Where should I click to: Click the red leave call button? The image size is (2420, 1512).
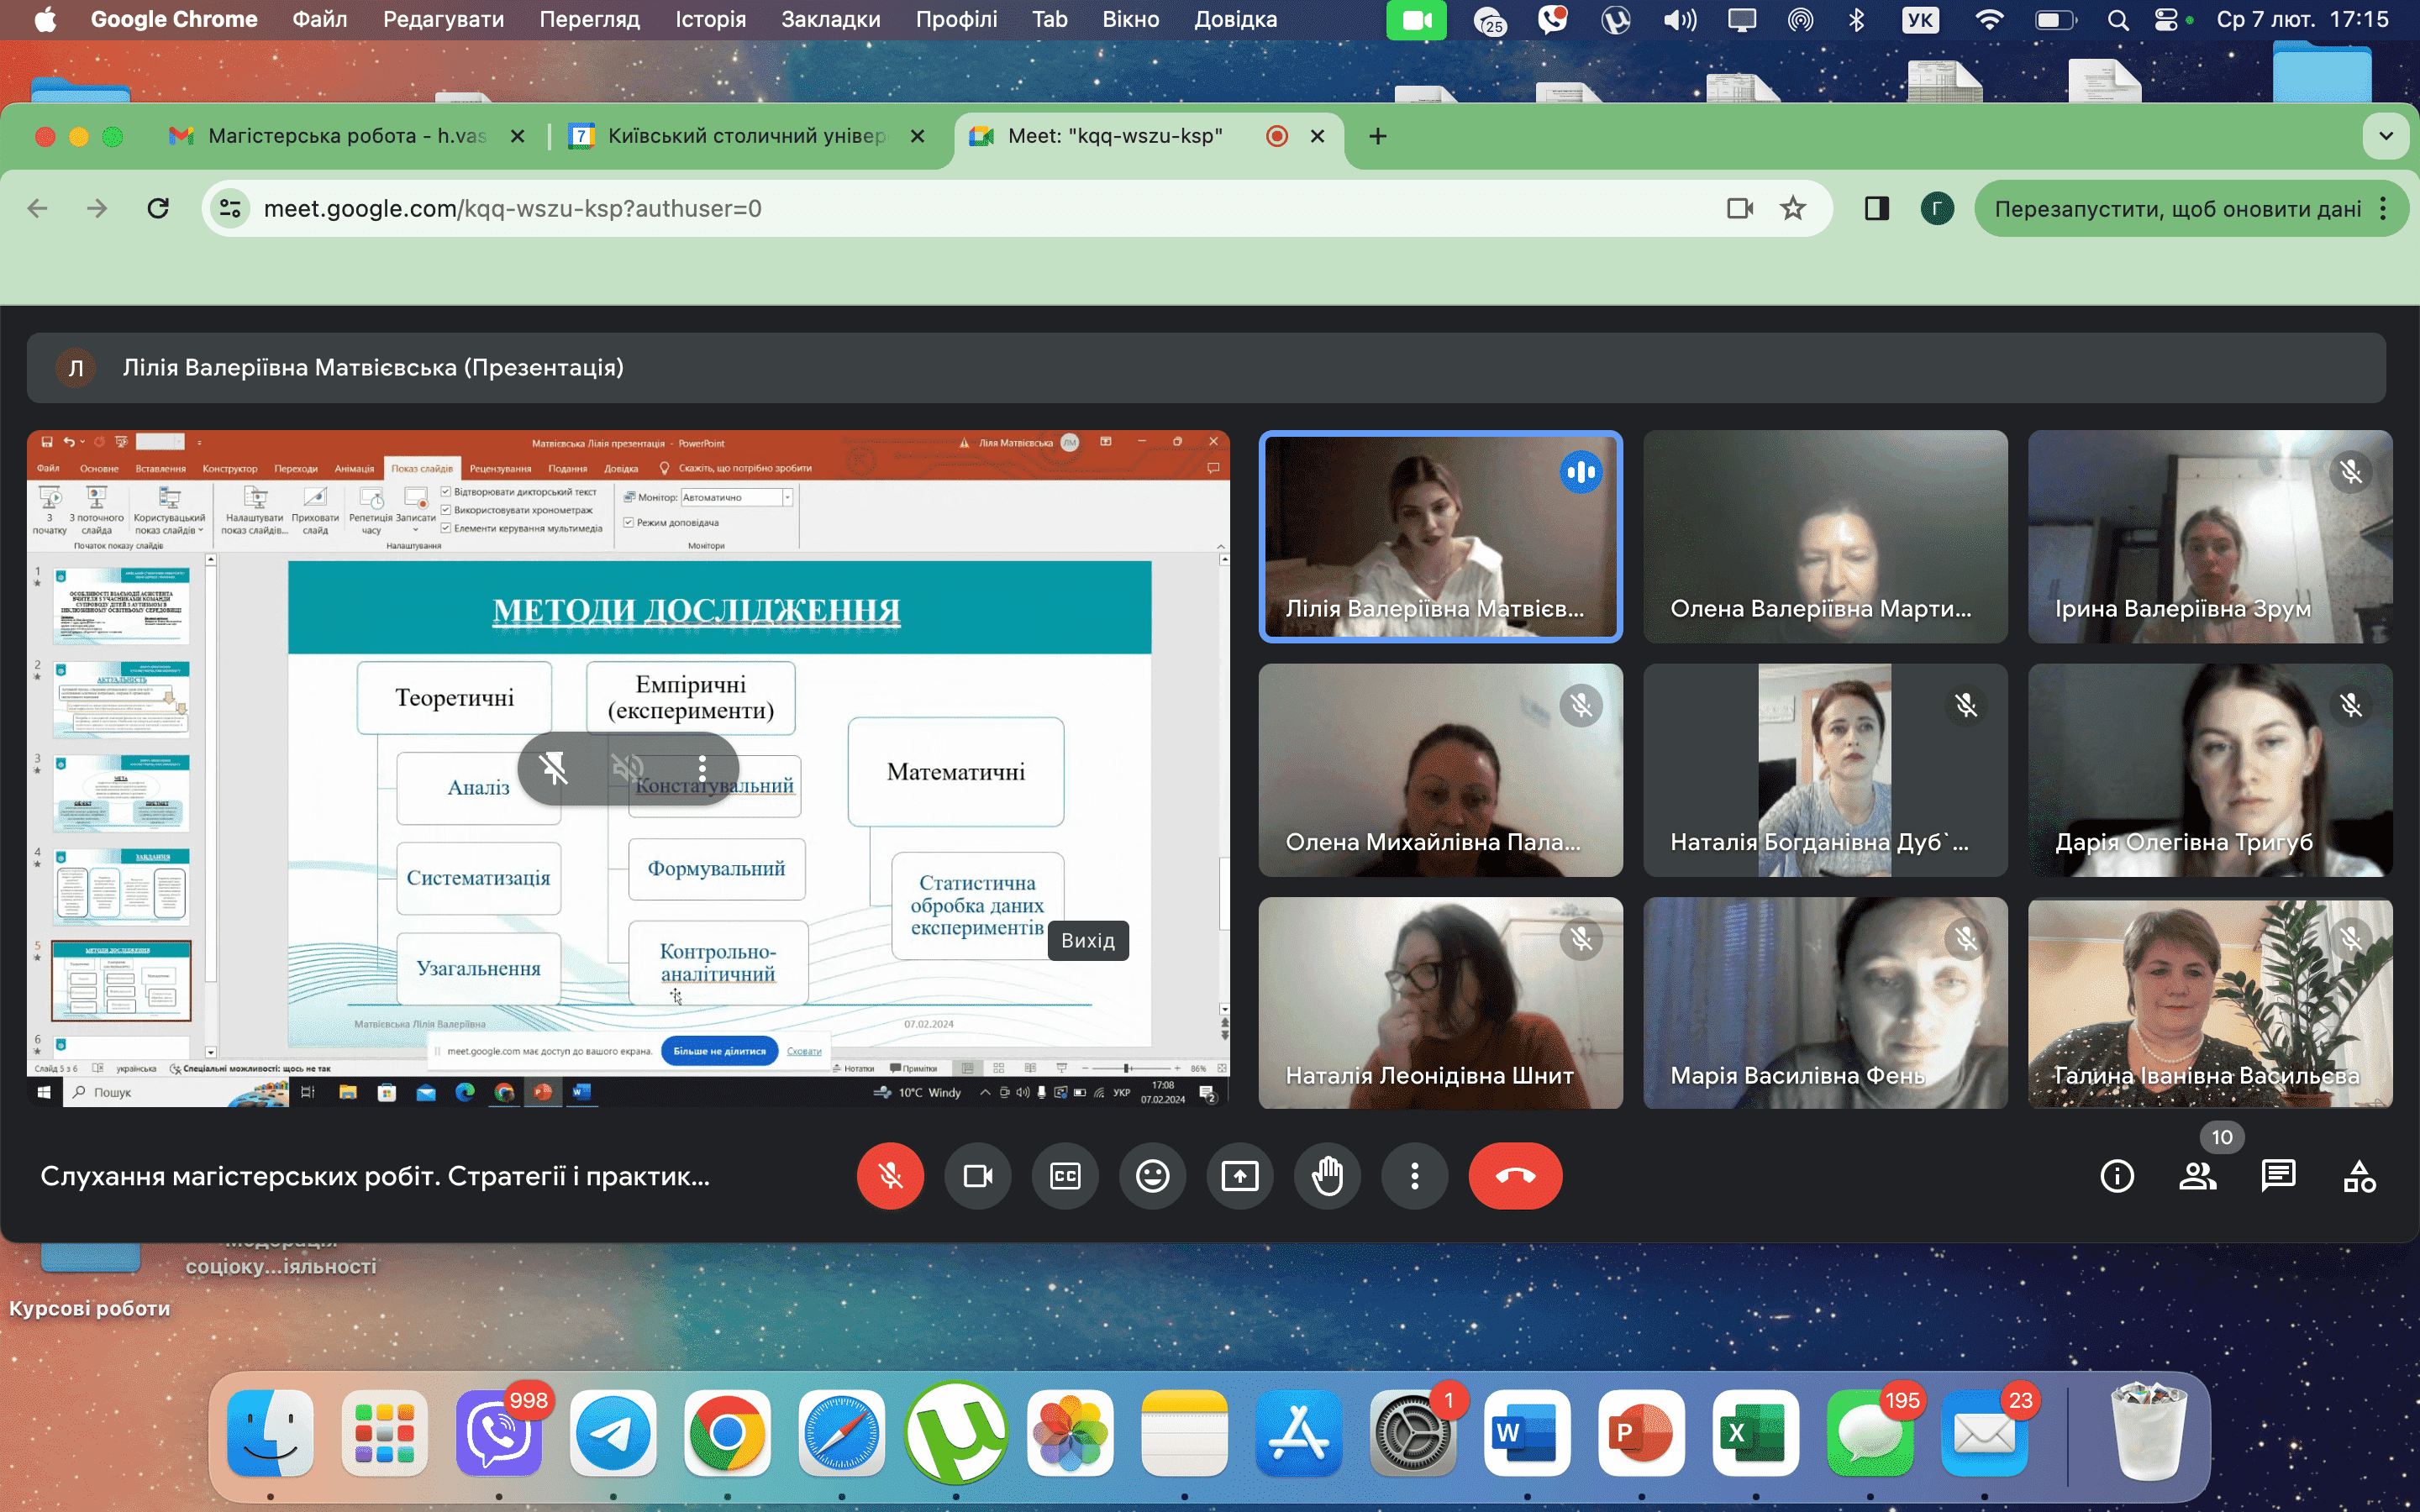click(1515, 1176)
